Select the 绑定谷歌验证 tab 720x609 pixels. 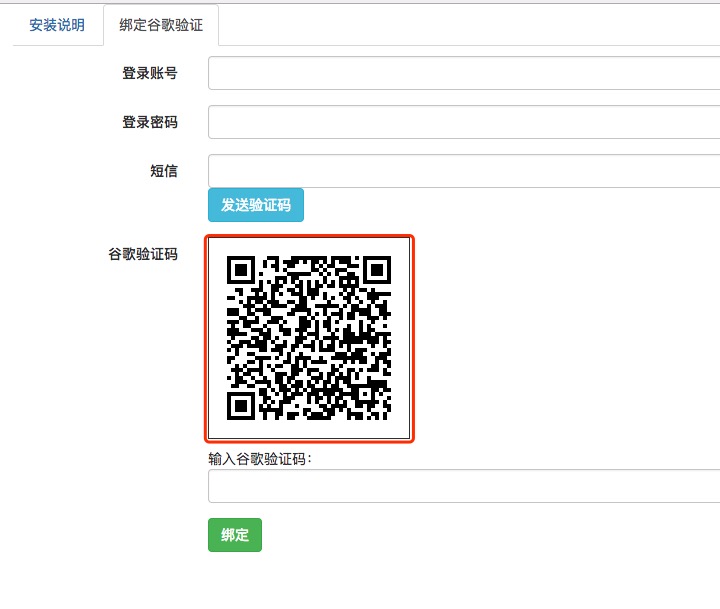pos(161,25)
